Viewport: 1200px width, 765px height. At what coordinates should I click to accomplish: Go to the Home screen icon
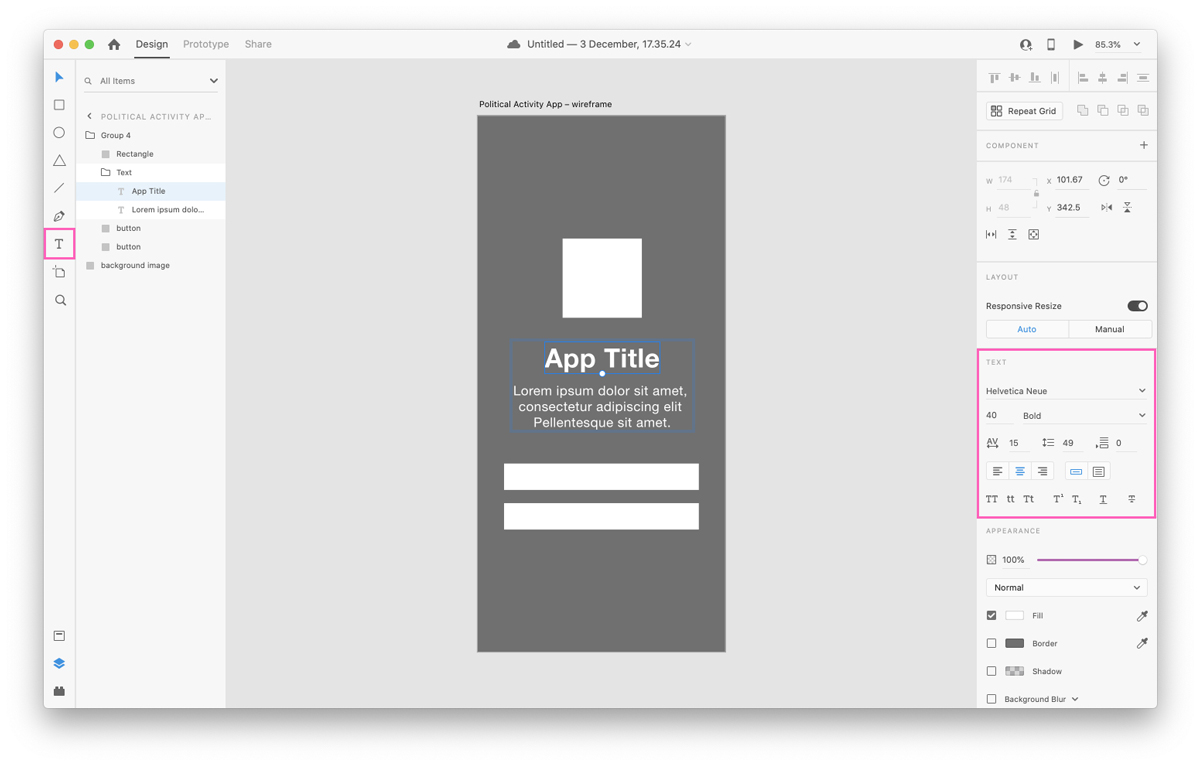click(114, 44)
